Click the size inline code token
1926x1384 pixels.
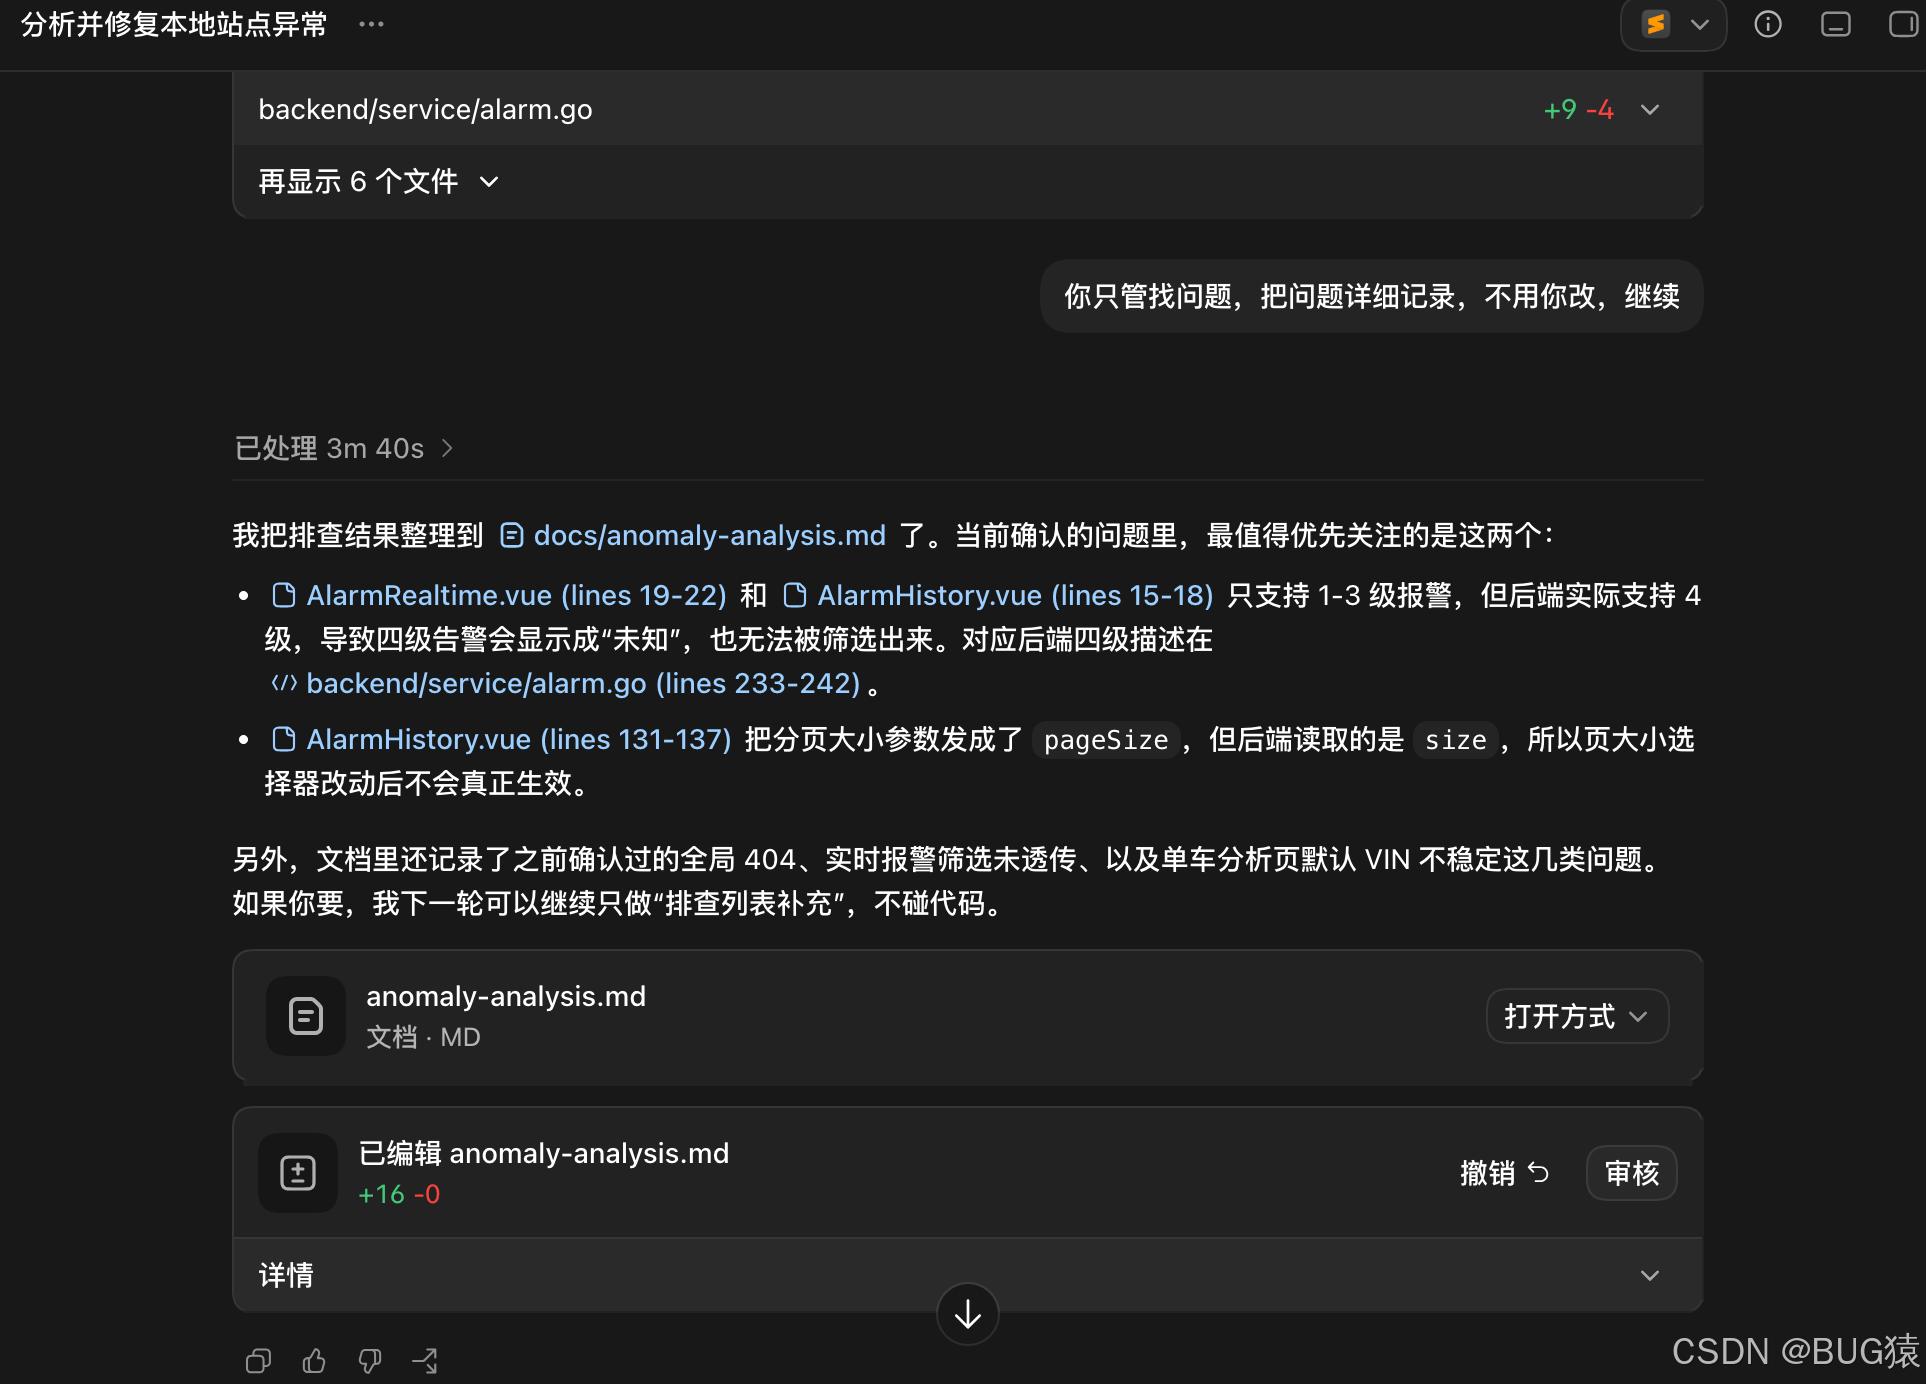pyautogui.click(x=1455, y=740)
